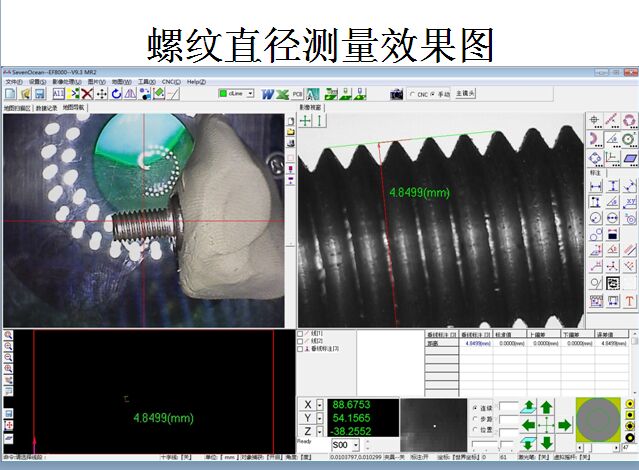Move stage with green left arrow
Image resolution: width=639 pixels, height=470 pixels.
point(529,426)
